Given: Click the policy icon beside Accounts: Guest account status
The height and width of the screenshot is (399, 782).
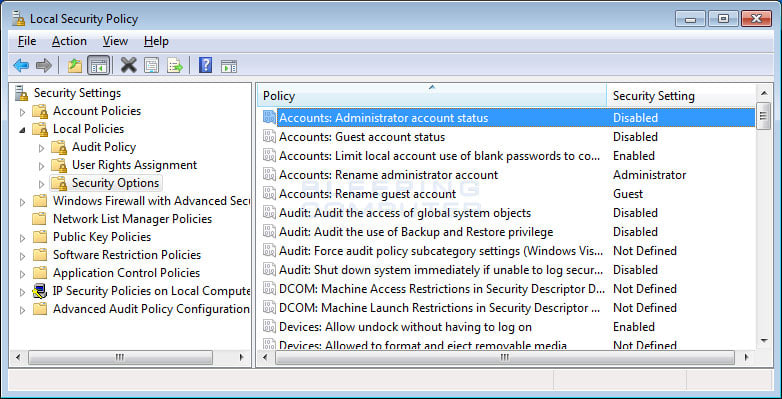Looking at the screenshot, I should (x=269, y=137).
